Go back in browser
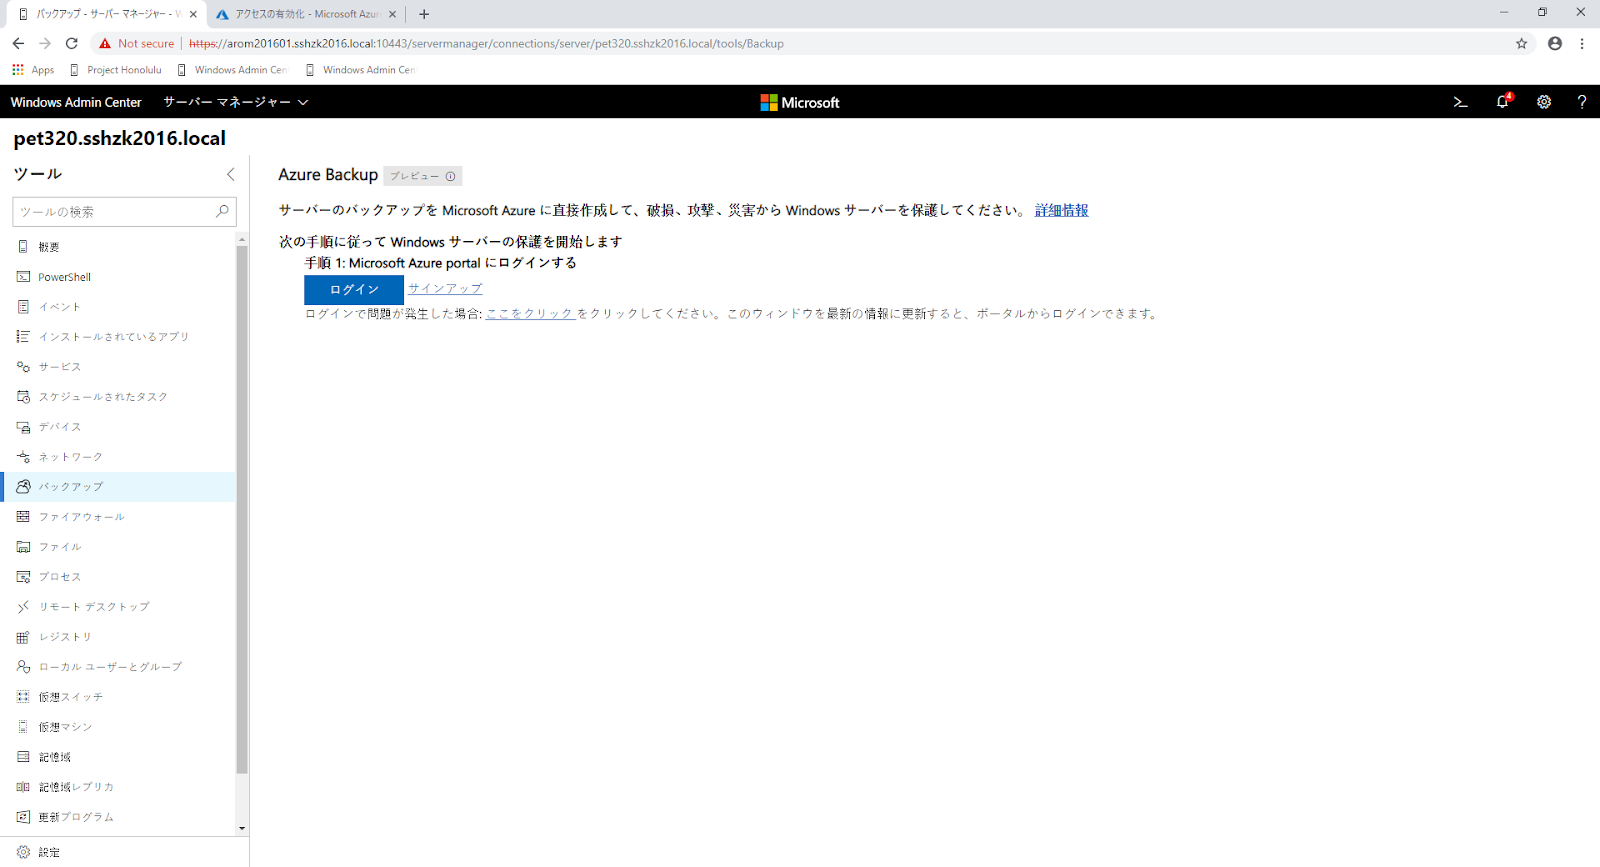The height and width of the screenshot is (867, 1600). pyautogui.click(x=18, y=43)
